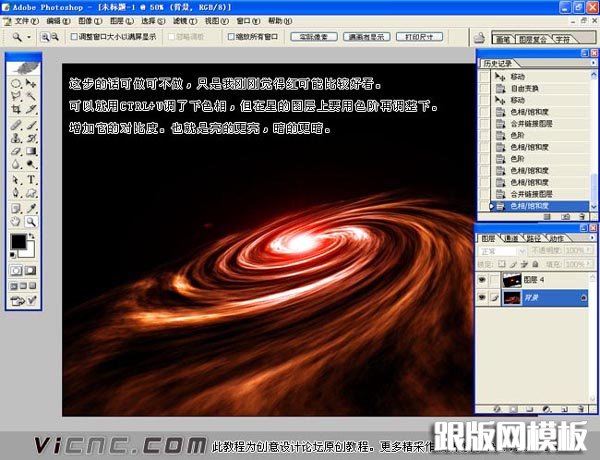Select the Blur tool

[x=16, y=164]
